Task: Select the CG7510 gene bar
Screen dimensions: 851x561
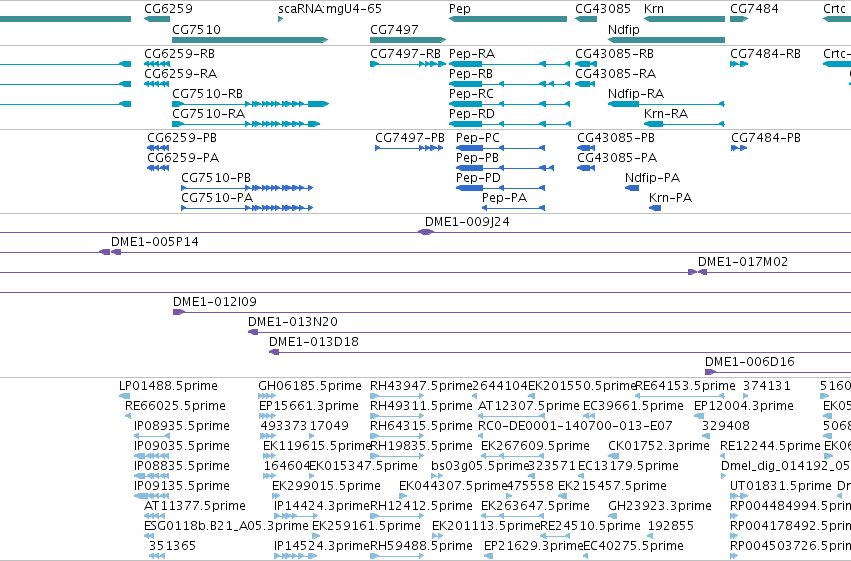Action: point(250,40)
